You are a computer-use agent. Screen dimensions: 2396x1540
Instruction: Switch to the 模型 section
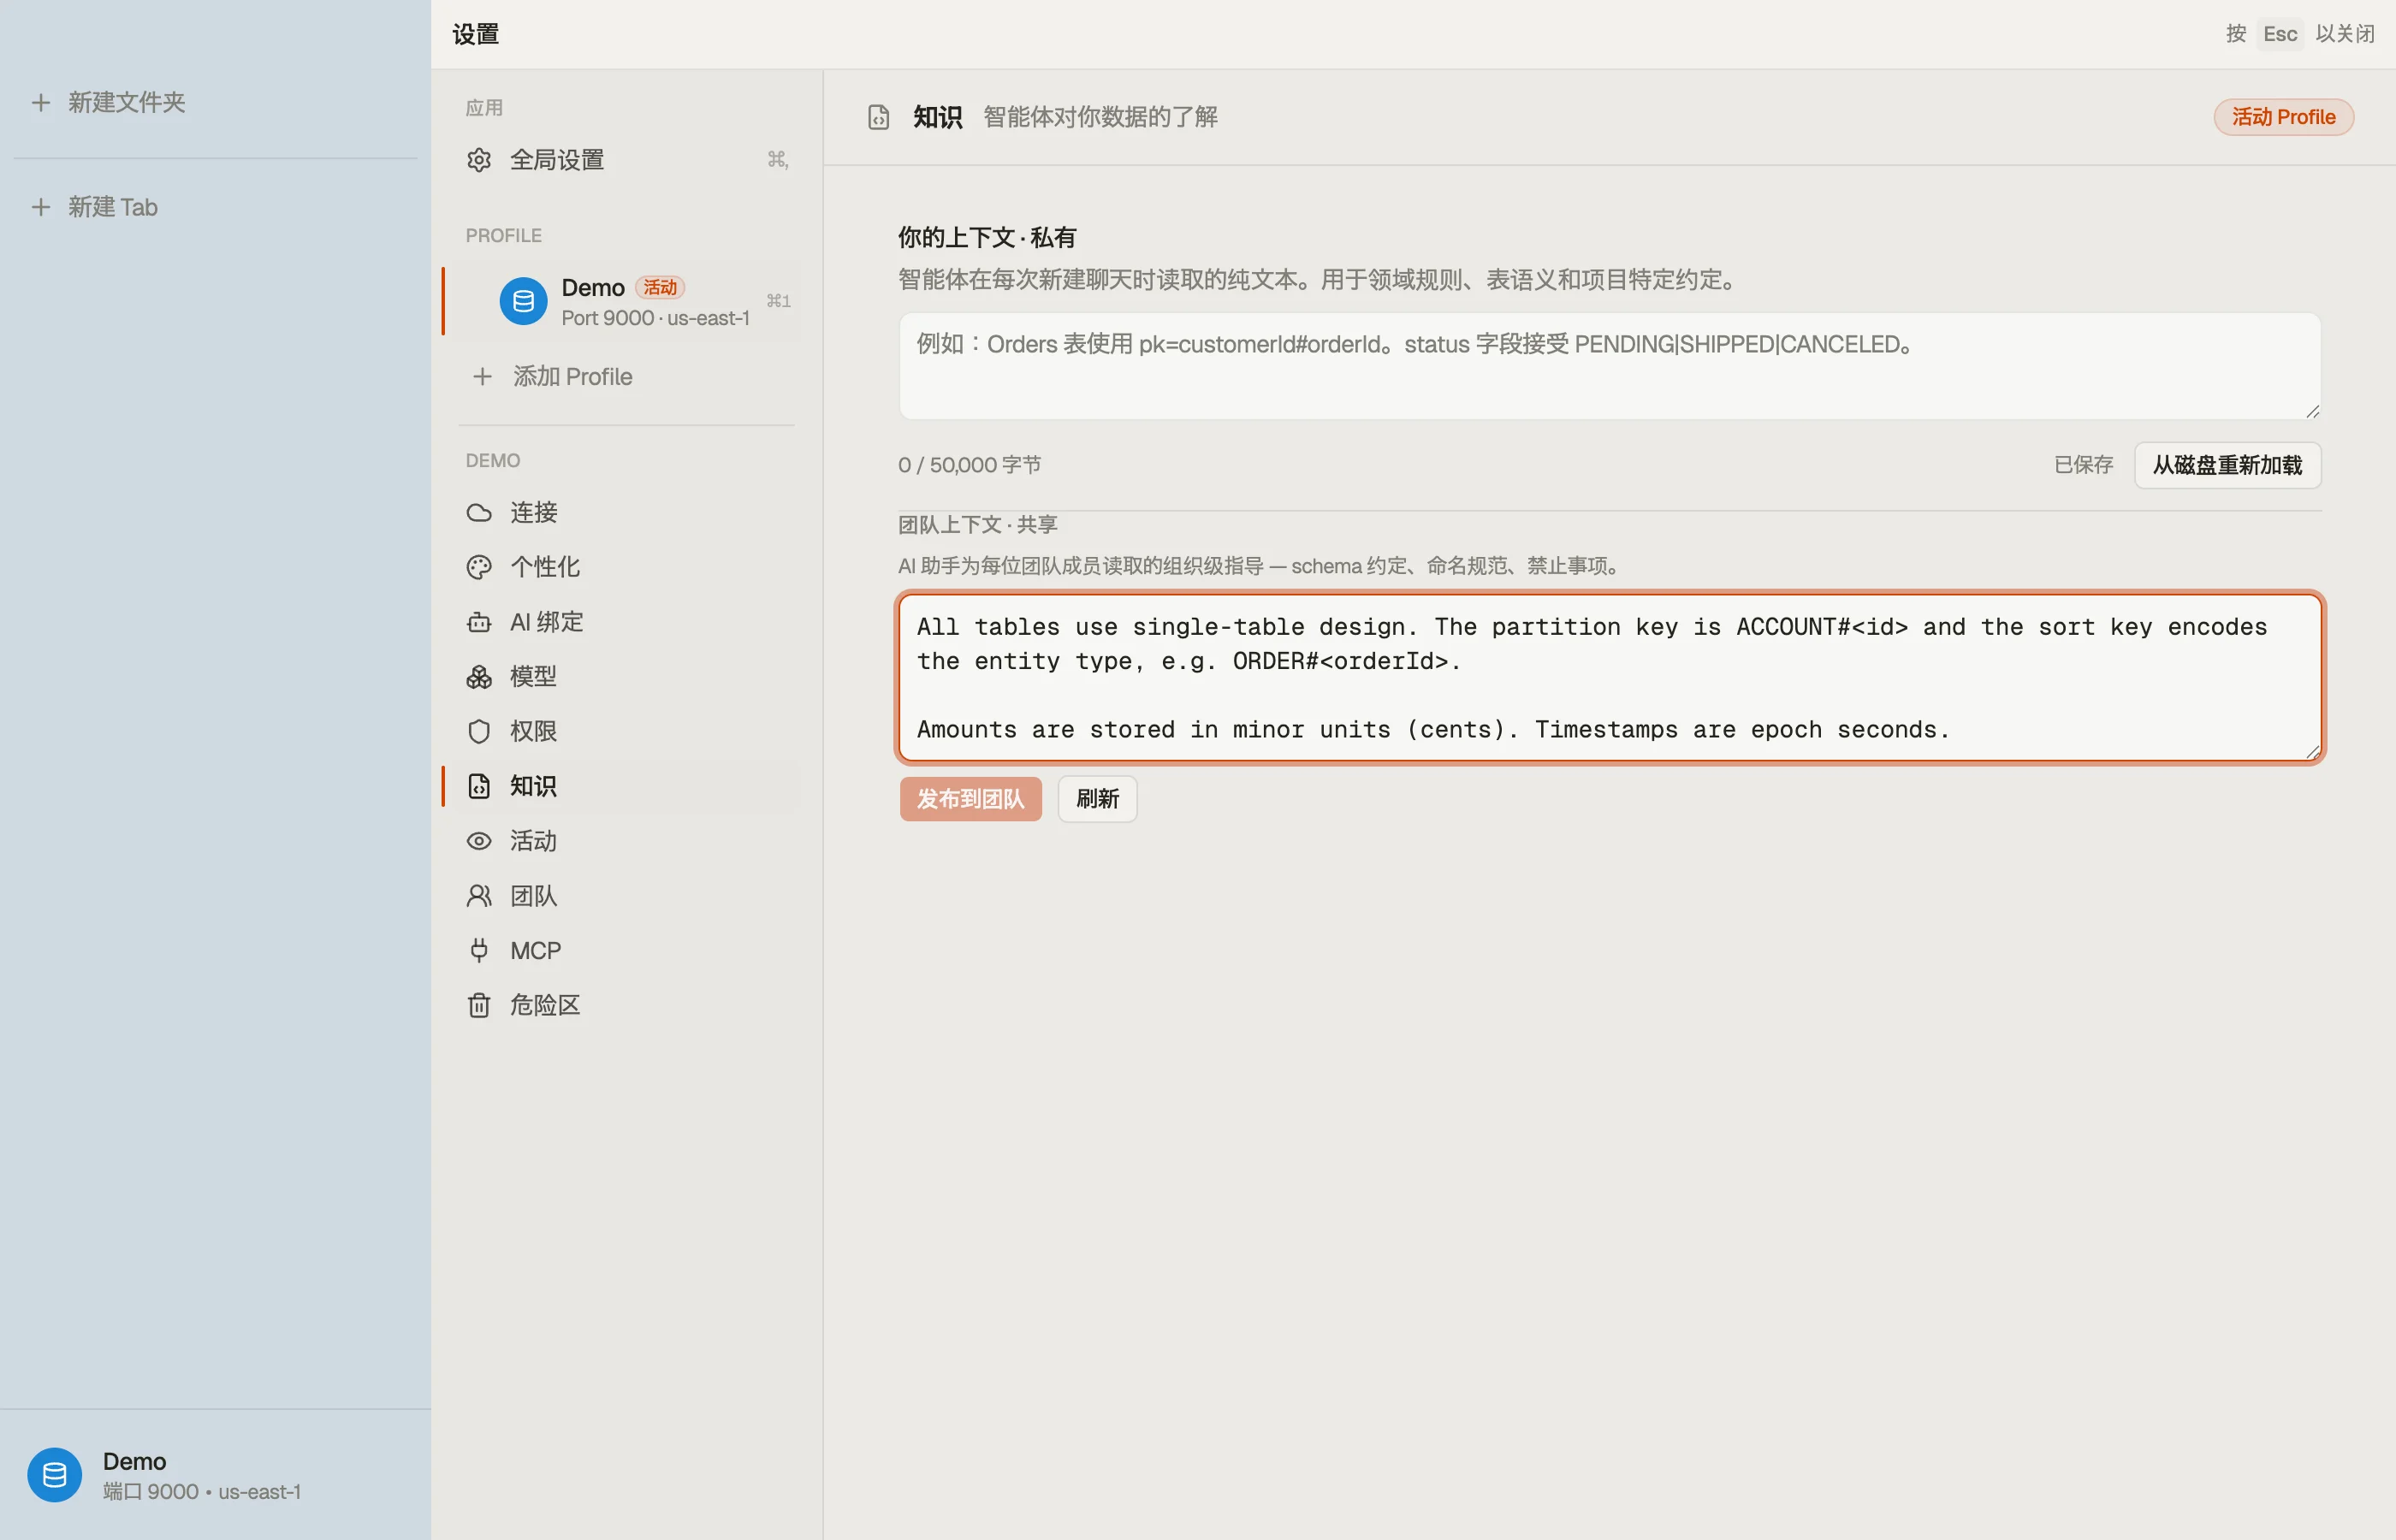coord(626,677)
